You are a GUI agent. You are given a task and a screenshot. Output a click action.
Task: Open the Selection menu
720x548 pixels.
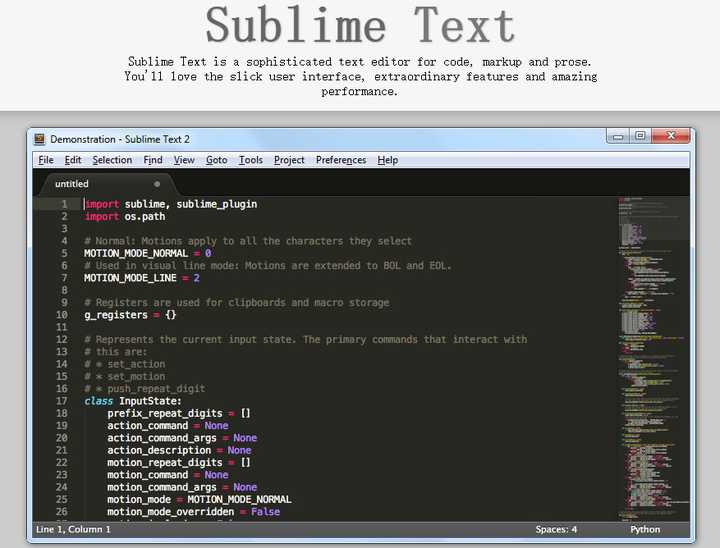click(112, 160)
